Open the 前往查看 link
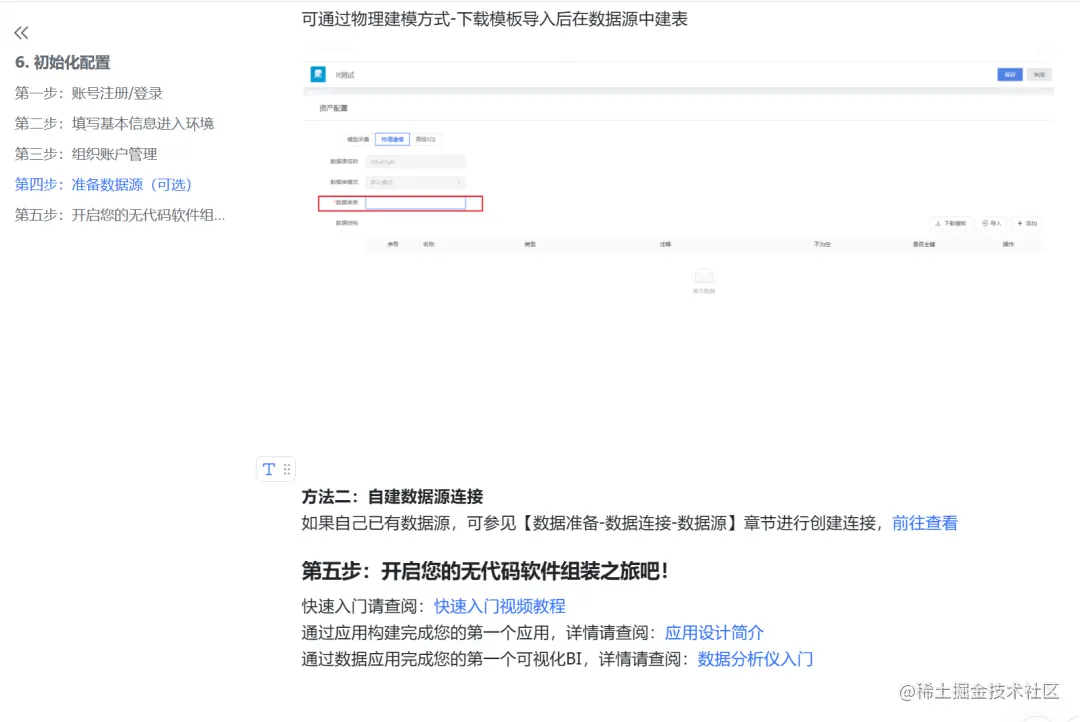This screenshot has height=722, width=1080. (x=923, y=524)
